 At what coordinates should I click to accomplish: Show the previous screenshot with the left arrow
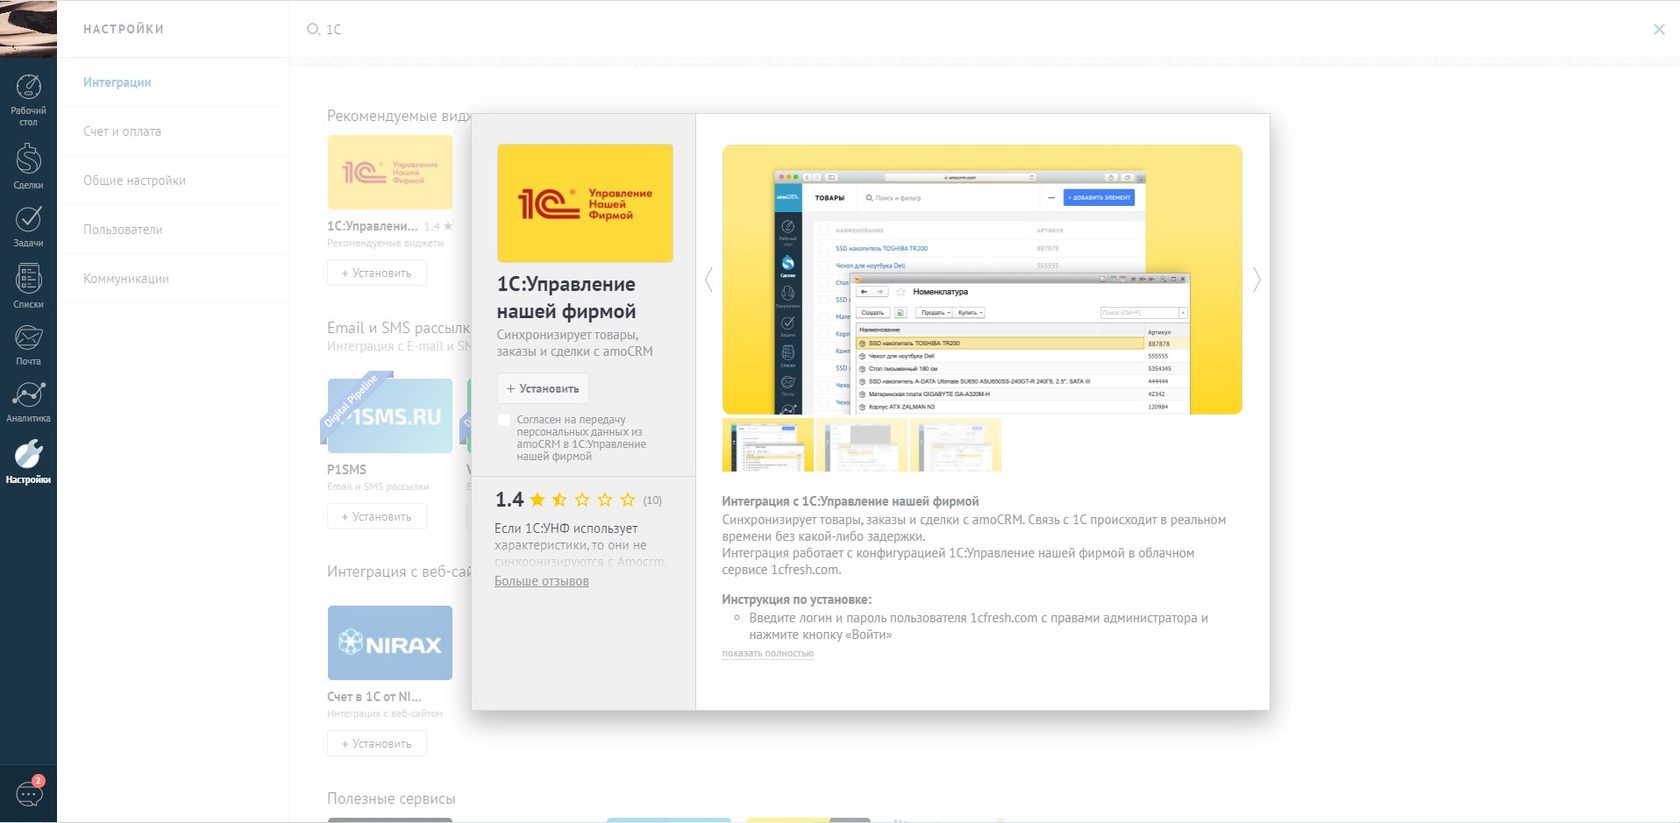[709, 280]
